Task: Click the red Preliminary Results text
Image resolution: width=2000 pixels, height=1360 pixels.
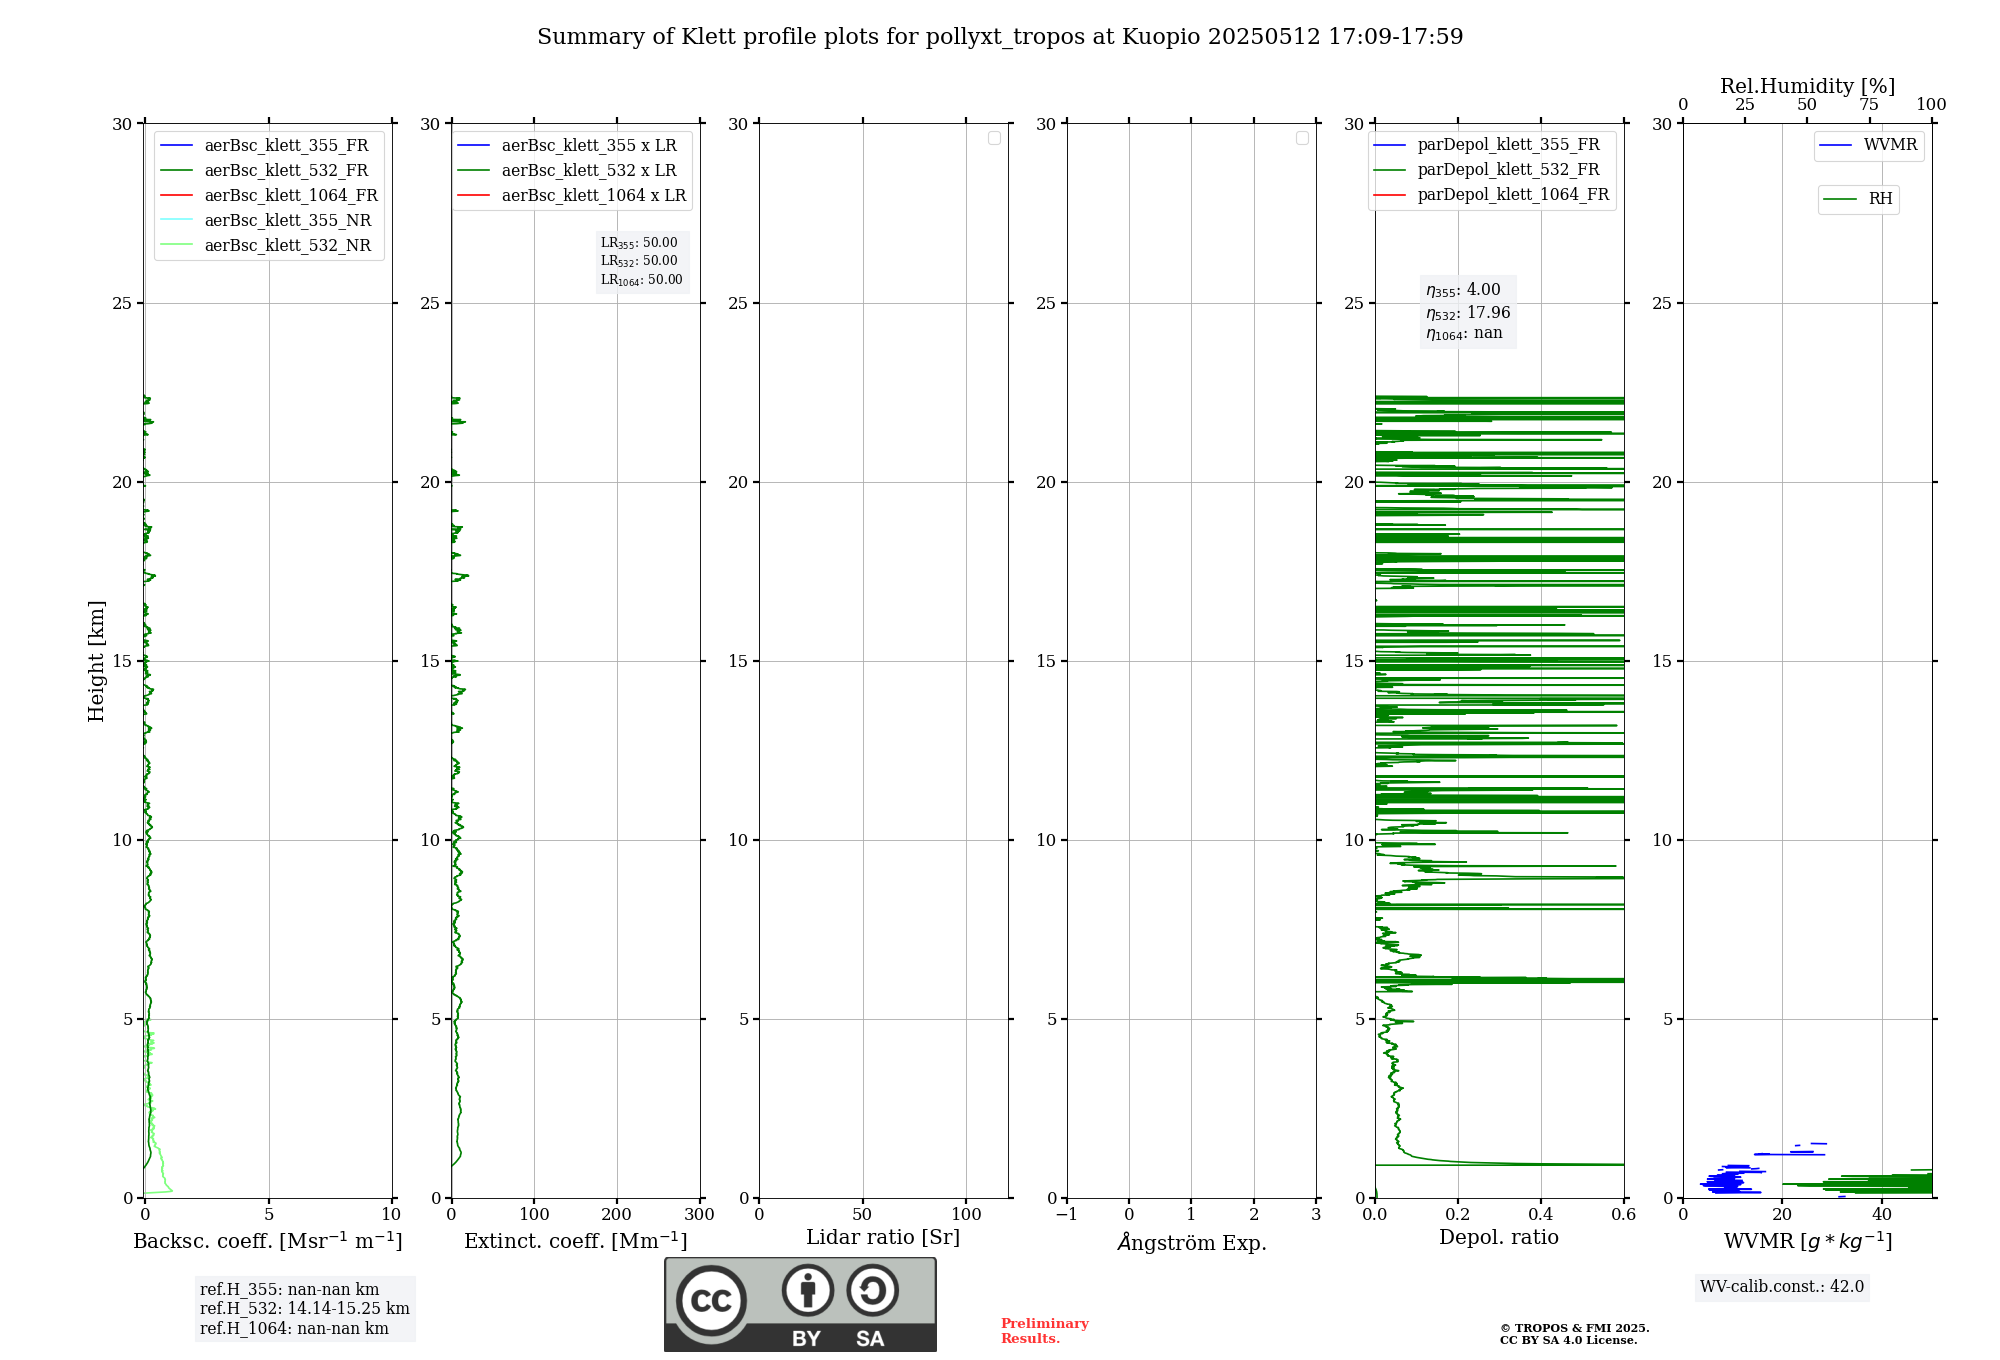Action: (x=1045, y=1331)
